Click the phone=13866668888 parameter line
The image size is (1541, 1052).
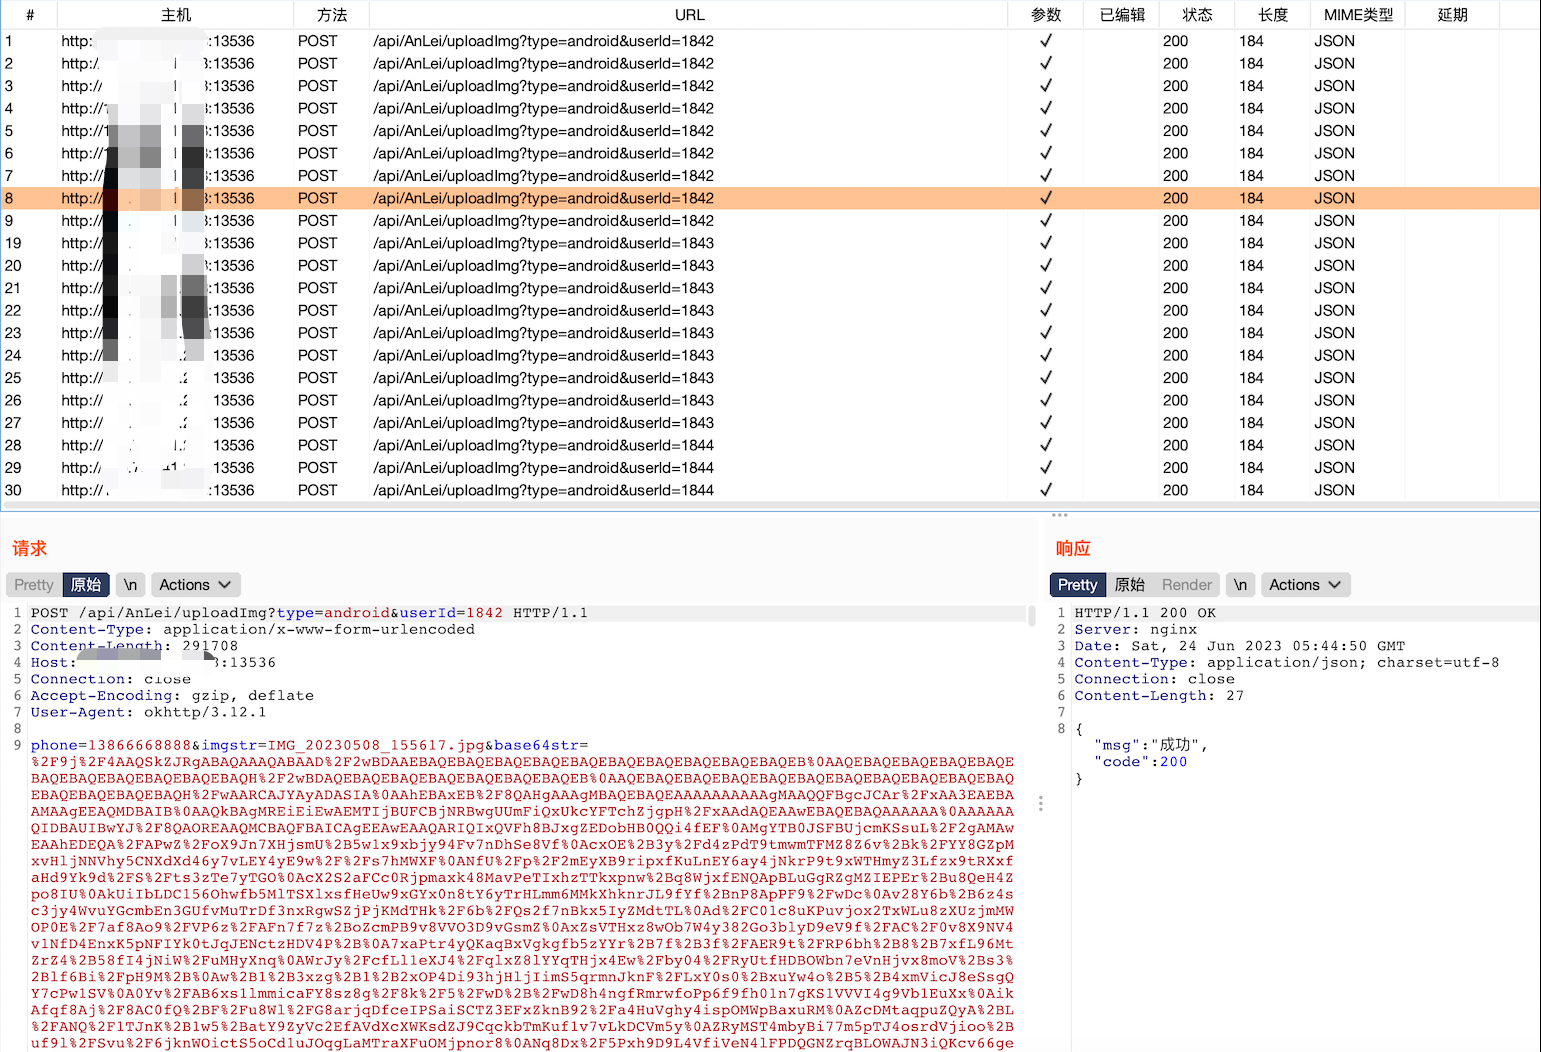point(310,745)
